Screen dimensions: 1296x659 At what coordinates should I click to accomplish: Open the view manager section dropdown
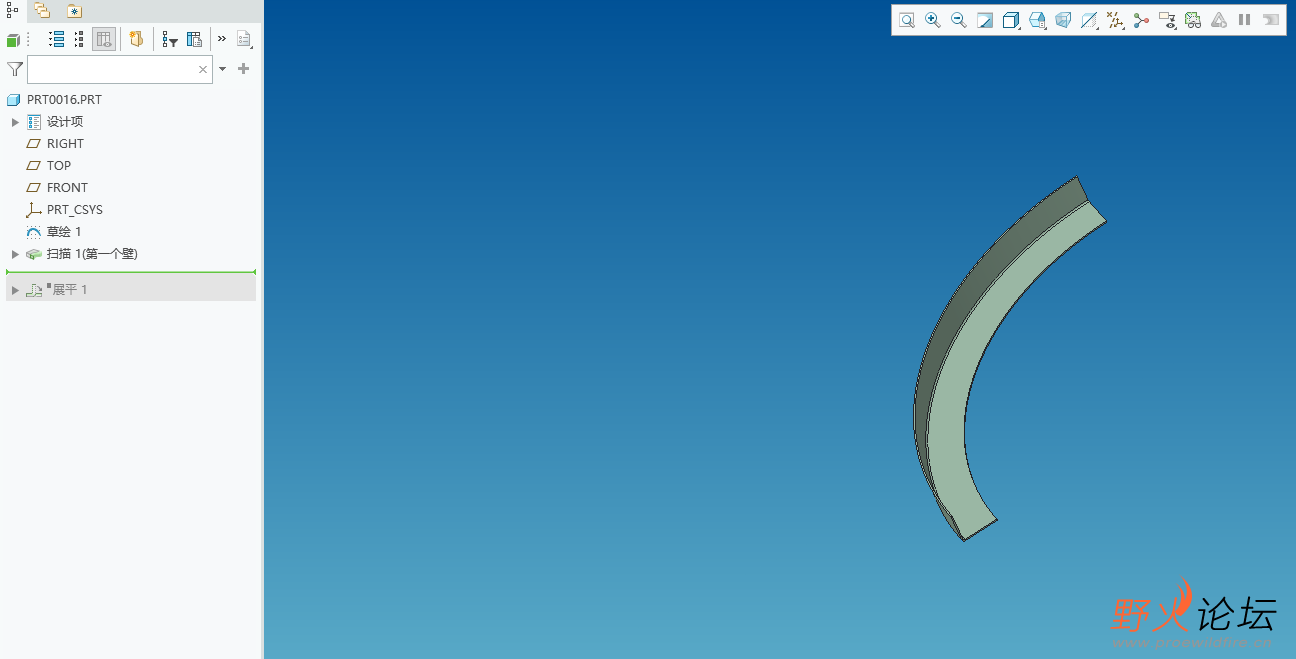1089,20
